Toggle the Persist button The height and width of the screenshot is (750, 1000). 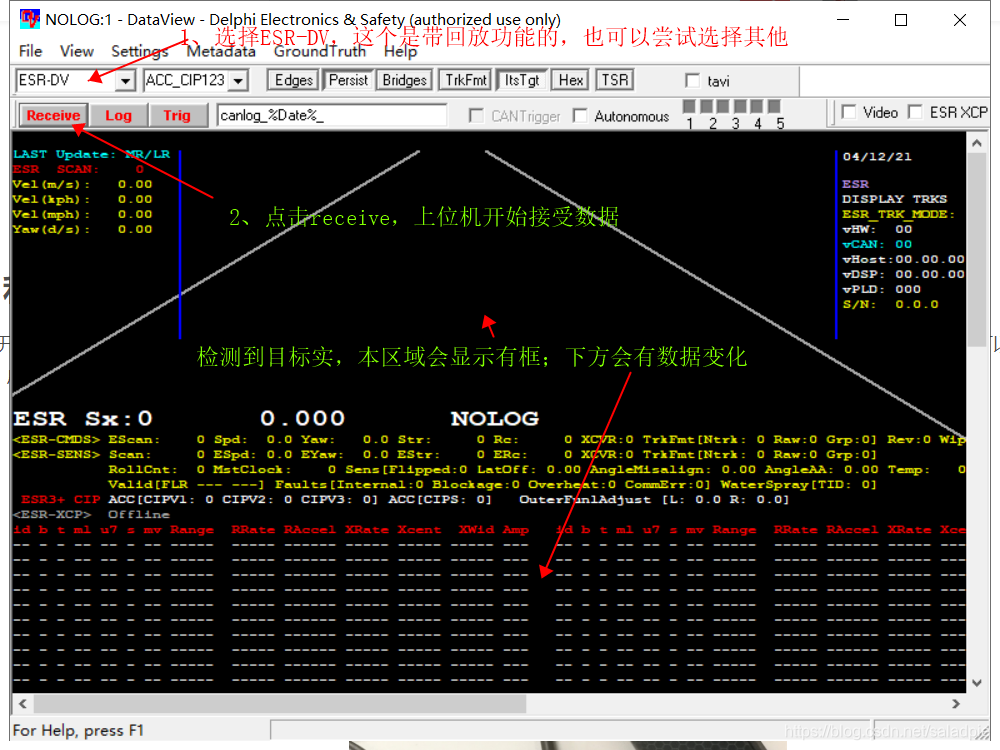pos(348,80)
